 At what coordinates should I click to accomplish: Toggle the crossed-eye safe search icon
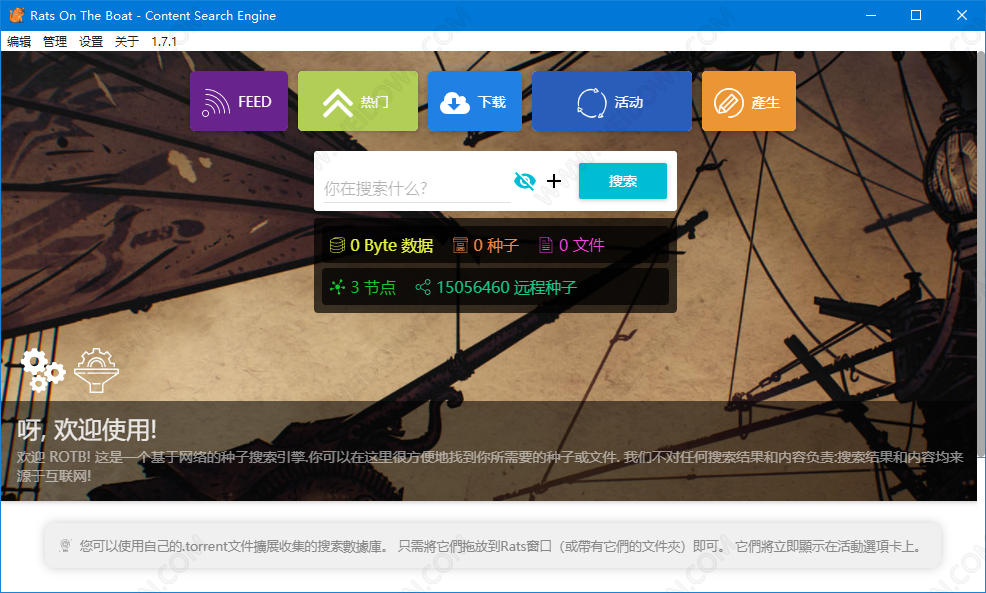pos(524,181)
